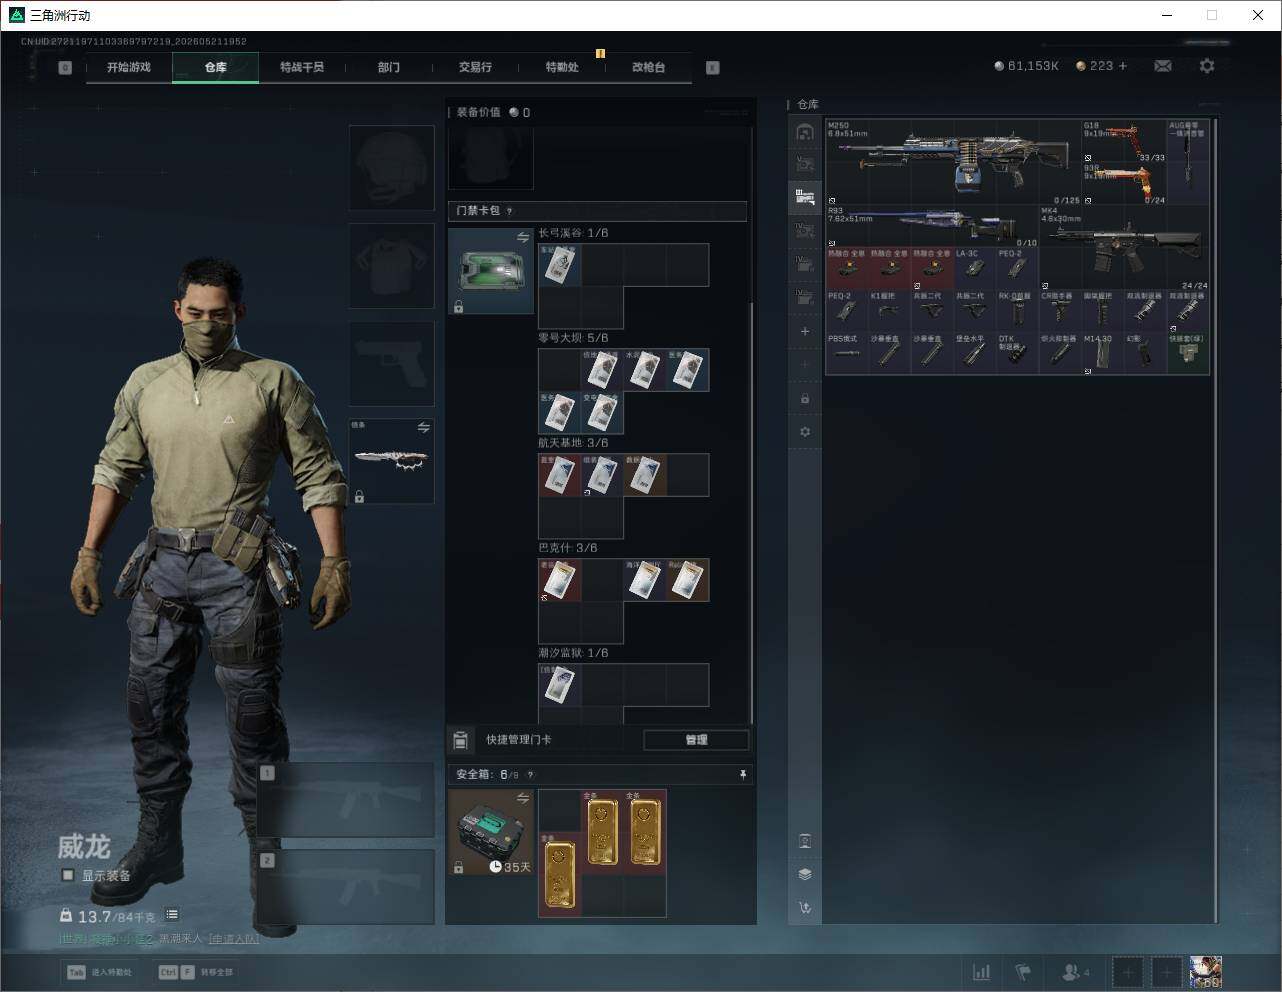Select the active weapons warehouse sidebar tab

click(x=805, y=197)
